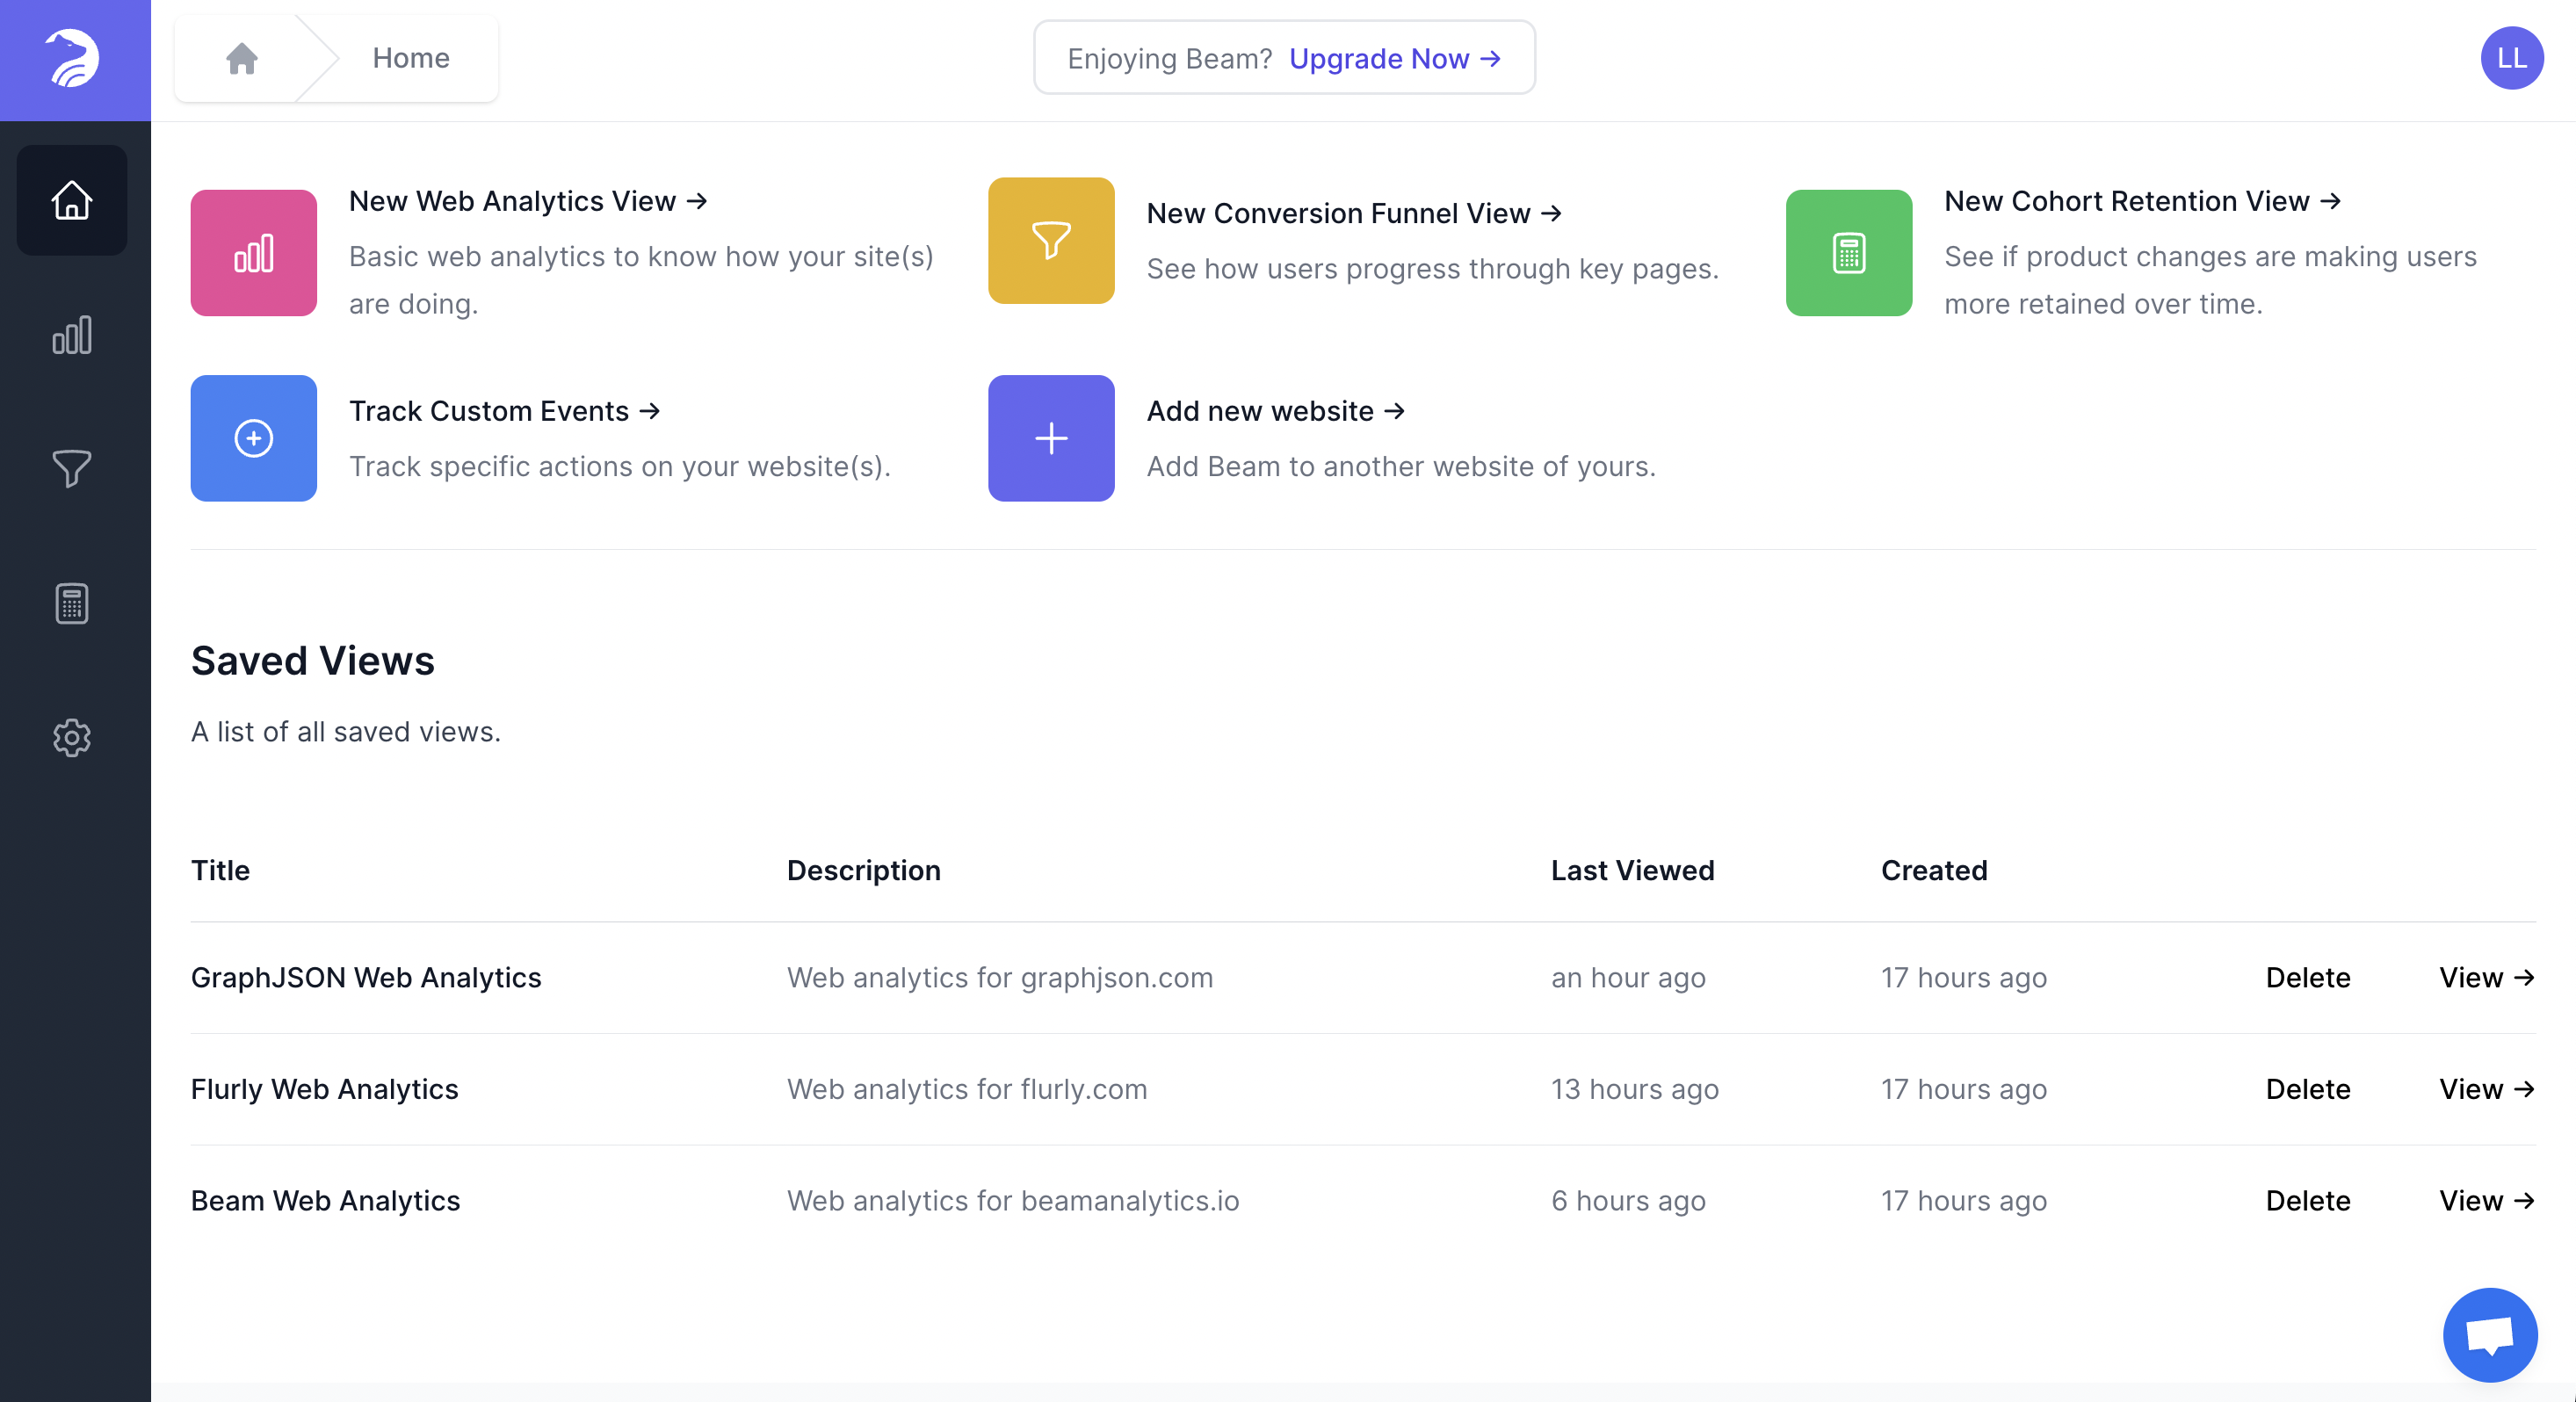Delete the Flurly Web Analytics view
2576x1402 pixels.
click(2308, 1089)
